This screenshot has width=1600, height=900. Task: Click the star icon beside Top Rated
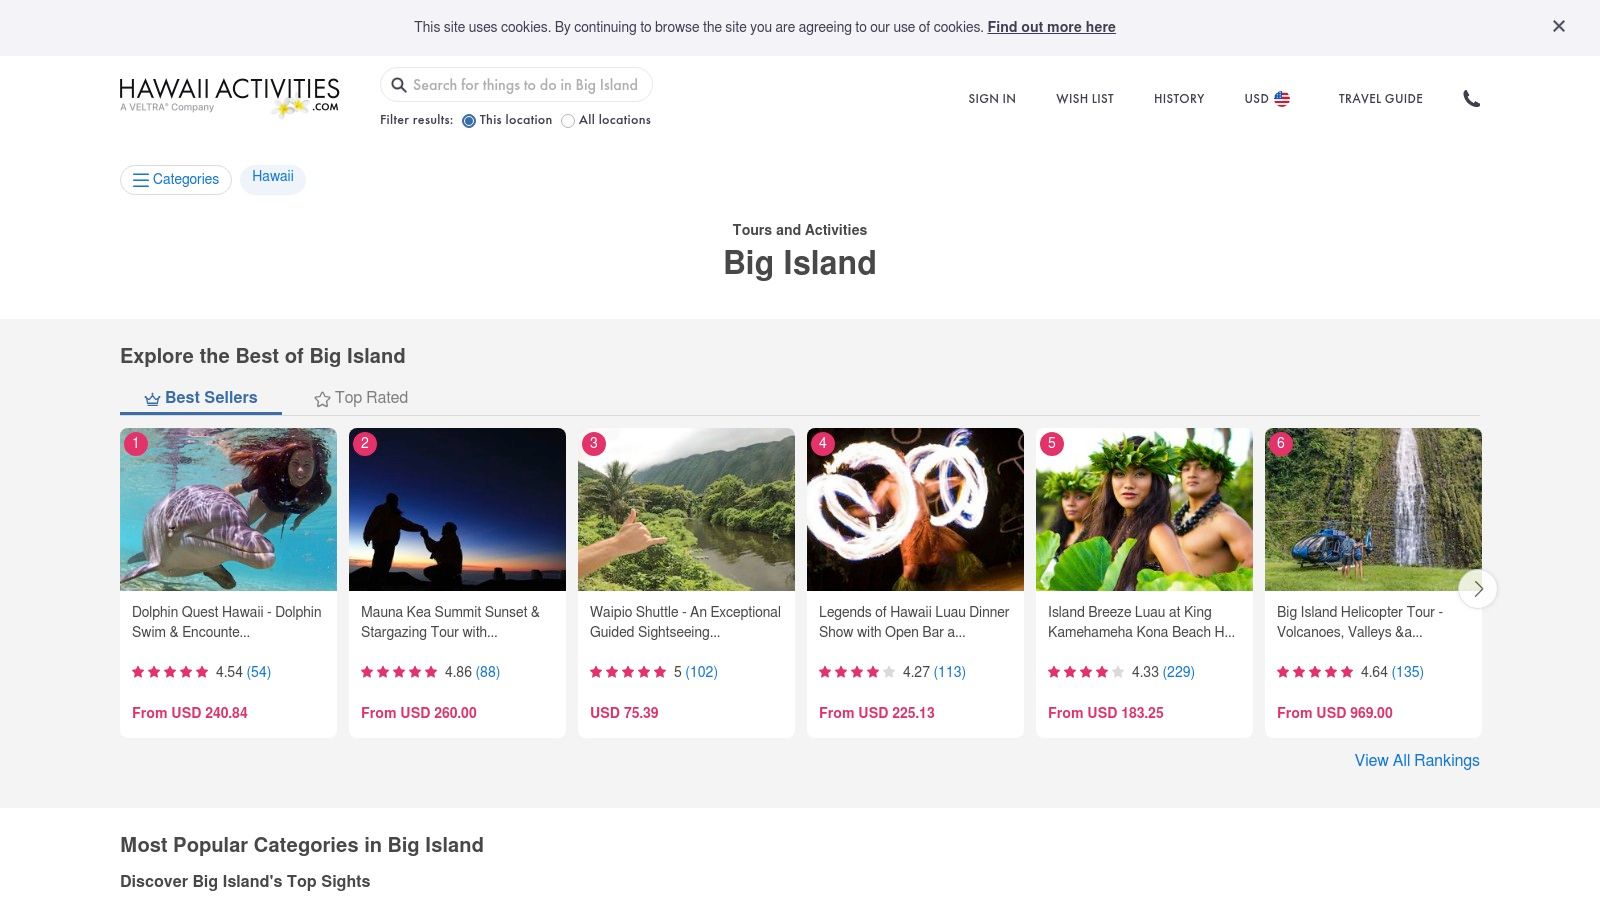coord(322,399)
